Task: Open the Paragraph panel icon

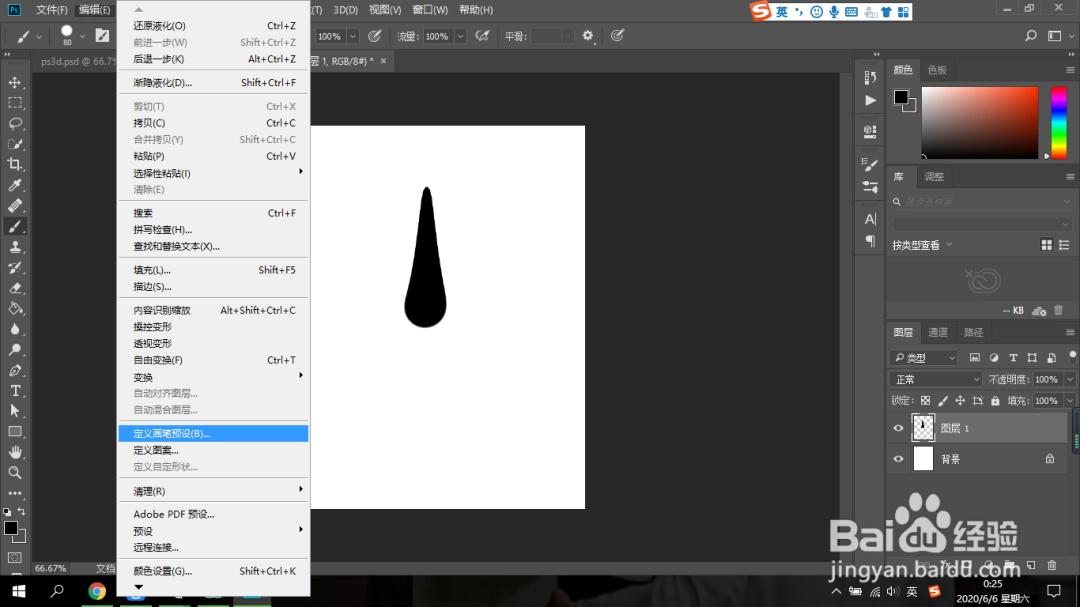Action: point(870,240)
